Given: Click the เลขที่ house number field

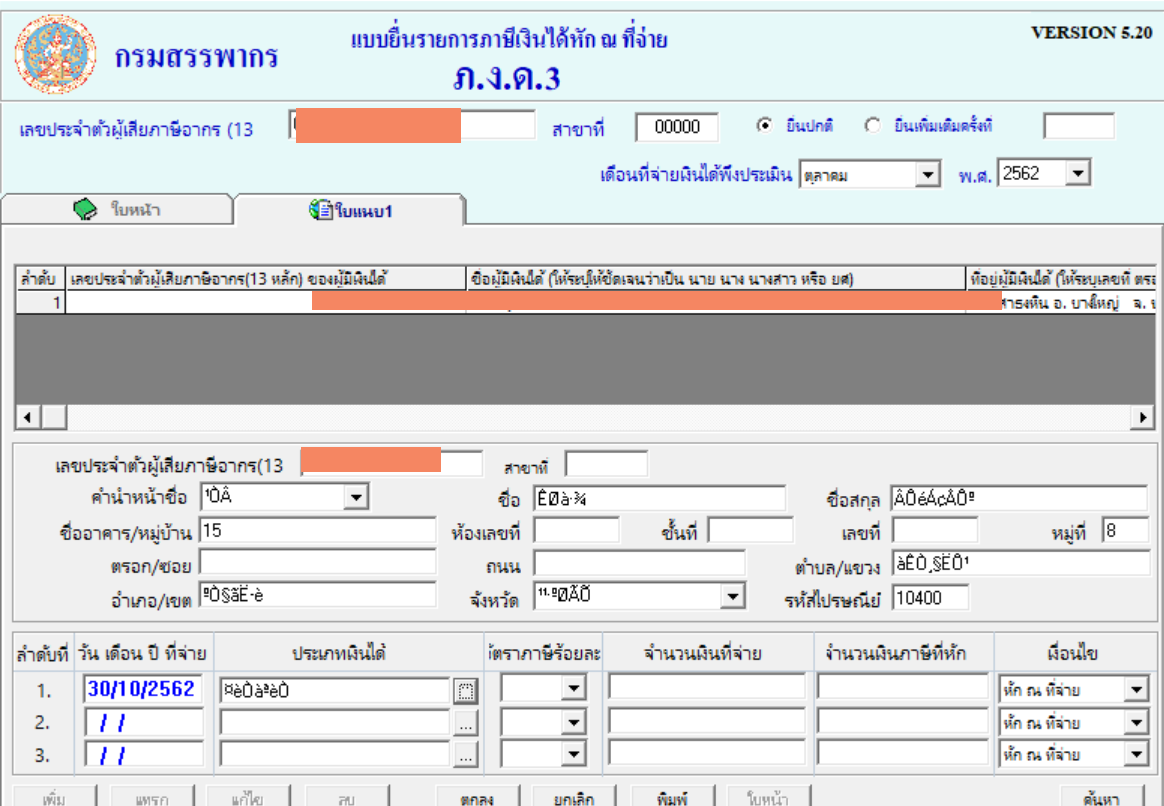Looking at the screenshot, I should click(x=935, y=531).
